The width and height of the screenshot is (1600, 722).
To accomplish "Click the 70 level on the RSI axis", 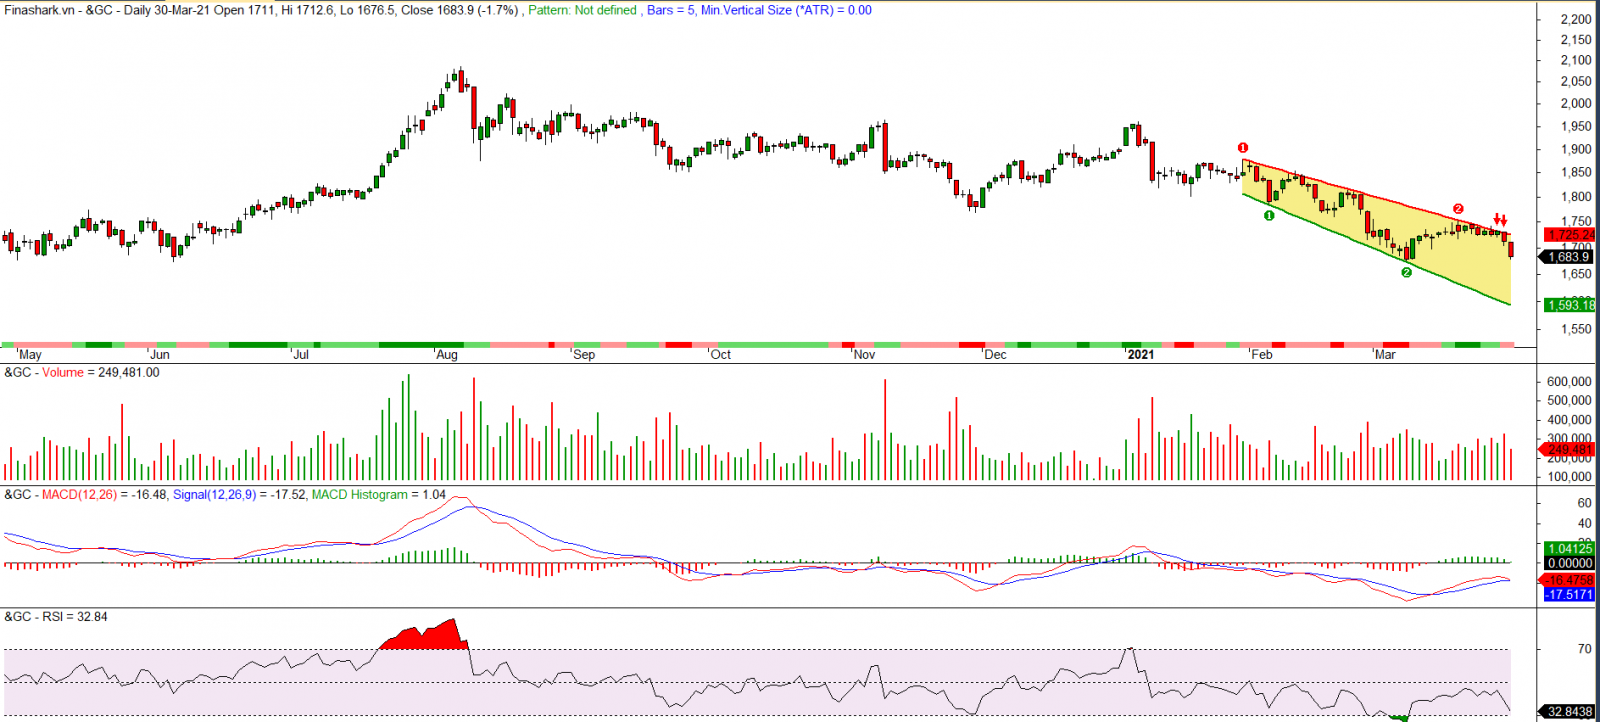I will 1584,649.
